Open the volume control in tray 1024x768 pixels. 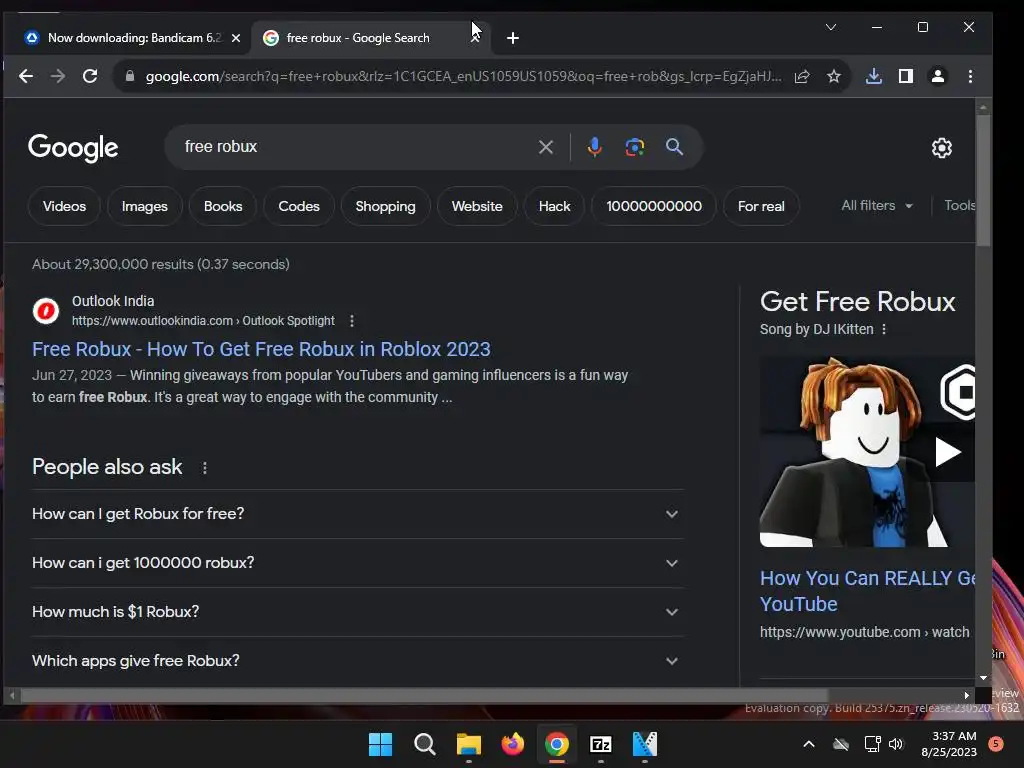coord(896,744)
